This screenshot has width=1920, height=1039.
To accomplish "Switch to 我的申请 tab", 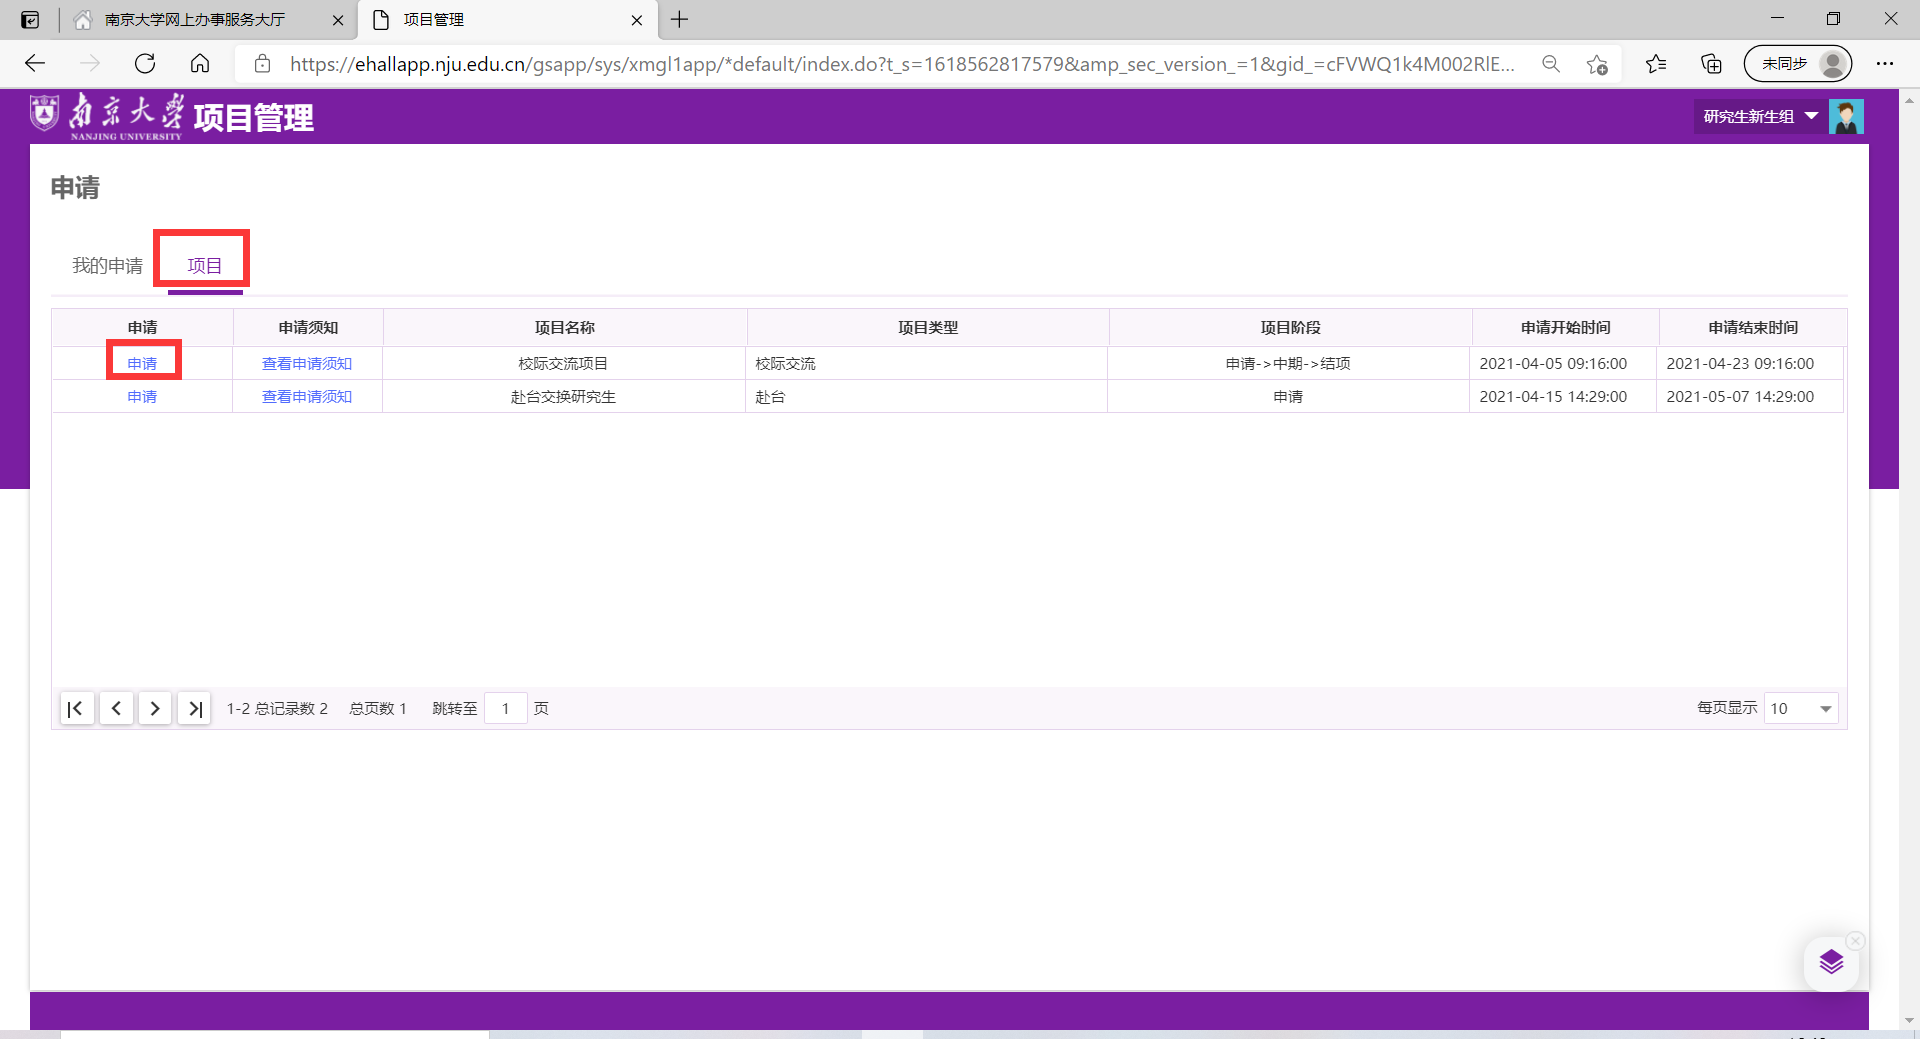I will pyautogui.click(x=107, y=265).
